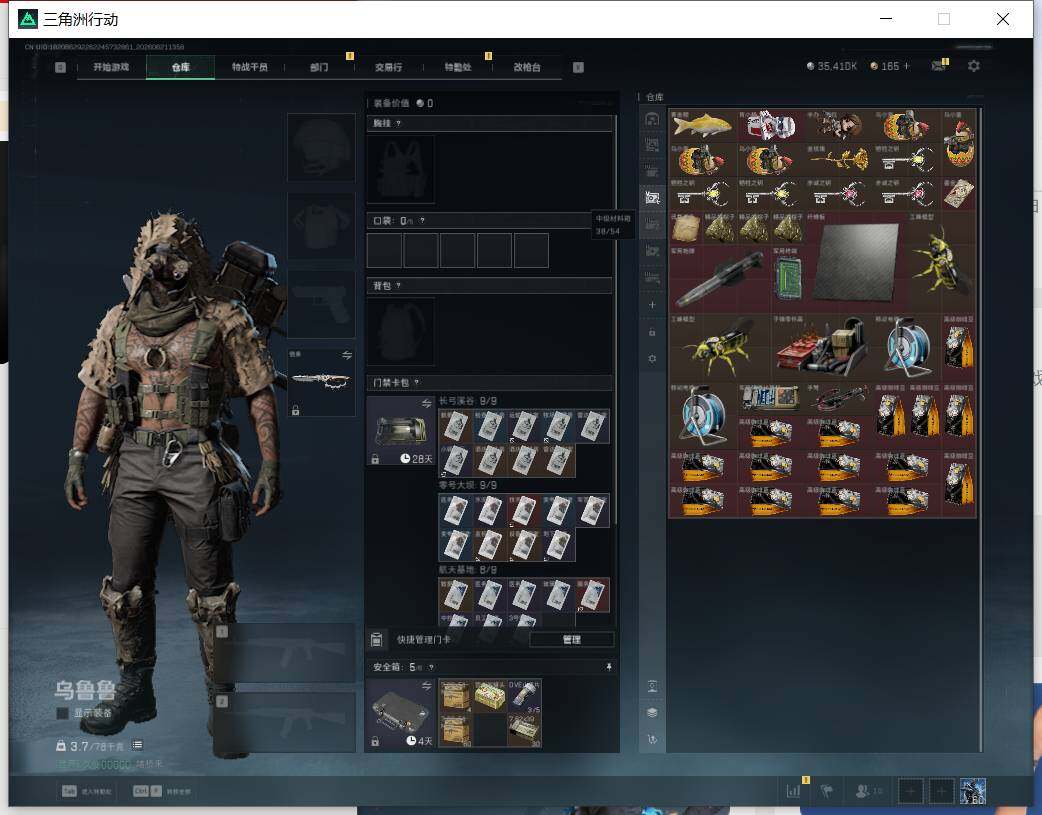Toggle the 显示装备 checkbox
The width and height of the screenshot is (1042, 815).
coord(62,713)
